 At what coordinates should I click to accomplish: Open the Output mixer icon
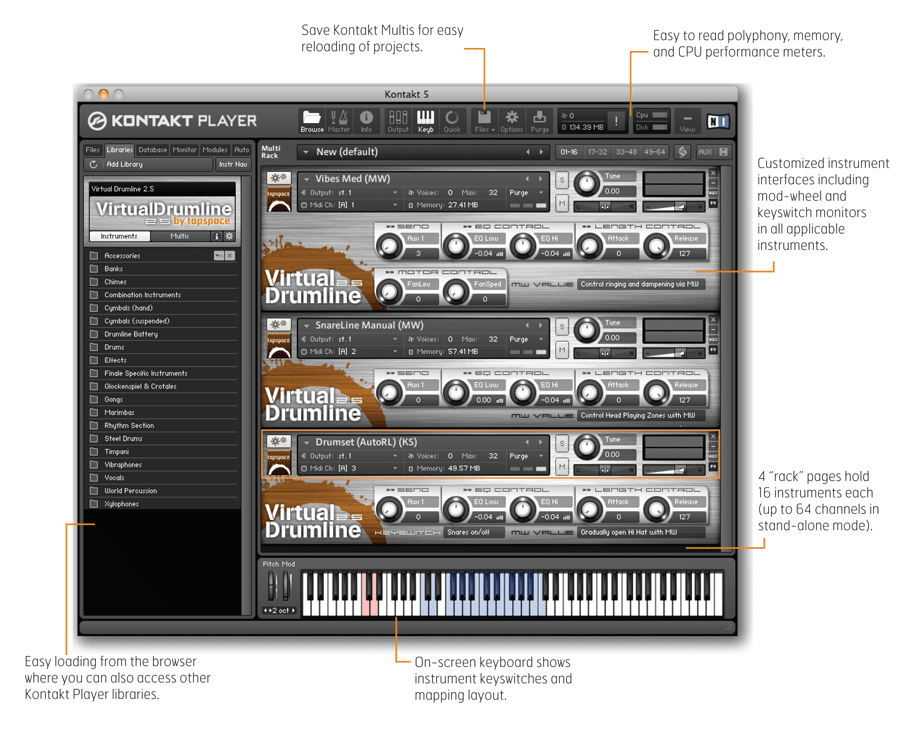tap(397, 121)
